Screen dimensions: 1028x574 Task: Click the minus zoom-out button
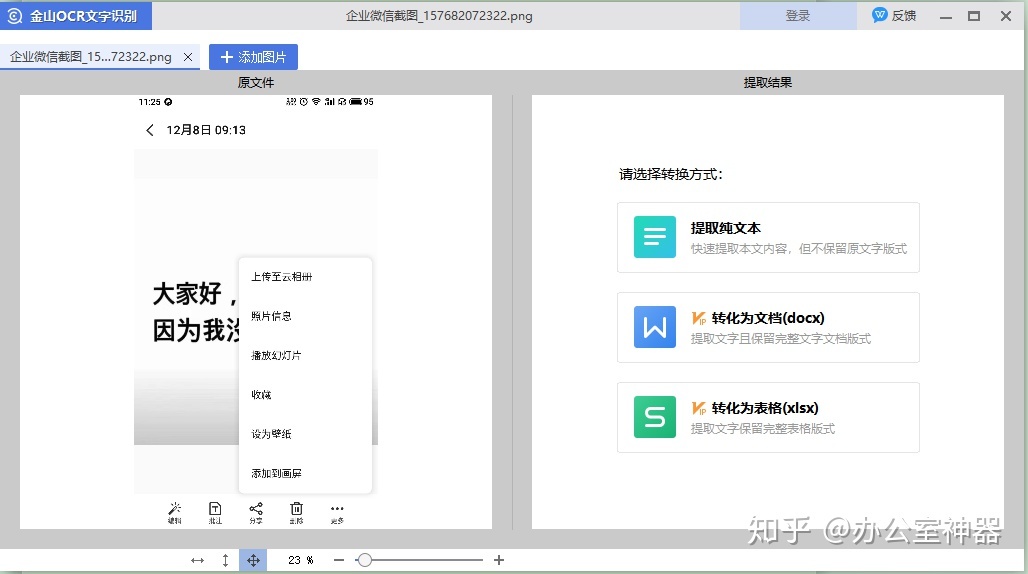point(338,560)
